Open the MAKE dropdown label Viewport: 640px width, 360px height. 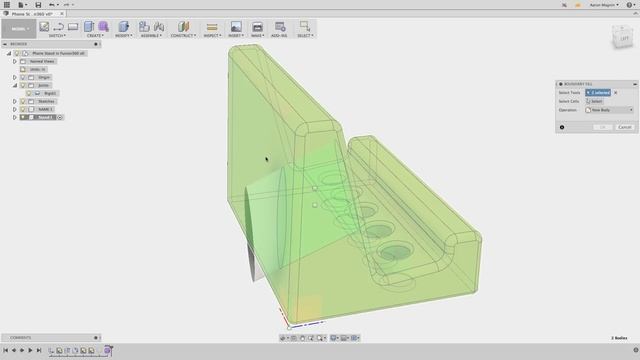click(258, 36)
